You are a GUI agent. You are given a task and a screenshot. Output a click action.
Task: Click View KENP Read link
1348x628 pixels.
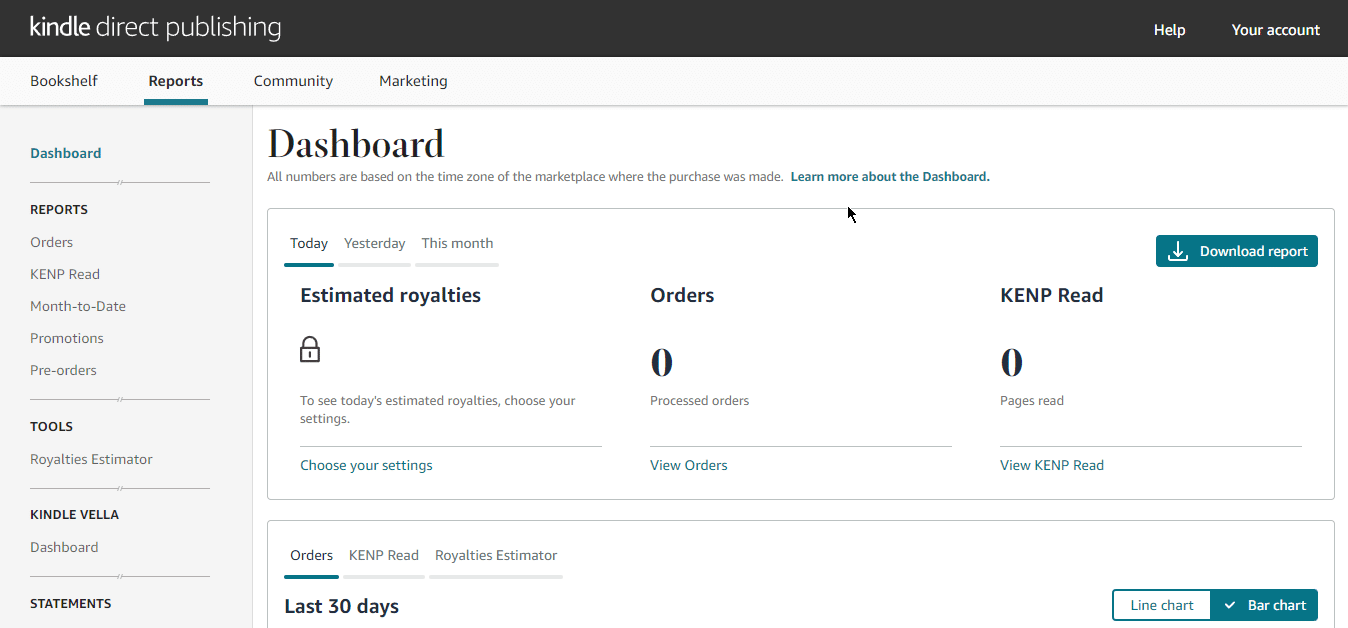point(1051,465)
